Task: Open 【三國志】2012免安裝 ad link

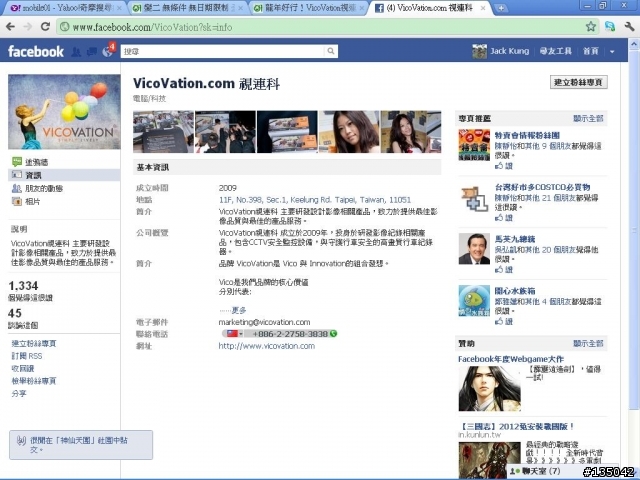Action: [516, 427]
